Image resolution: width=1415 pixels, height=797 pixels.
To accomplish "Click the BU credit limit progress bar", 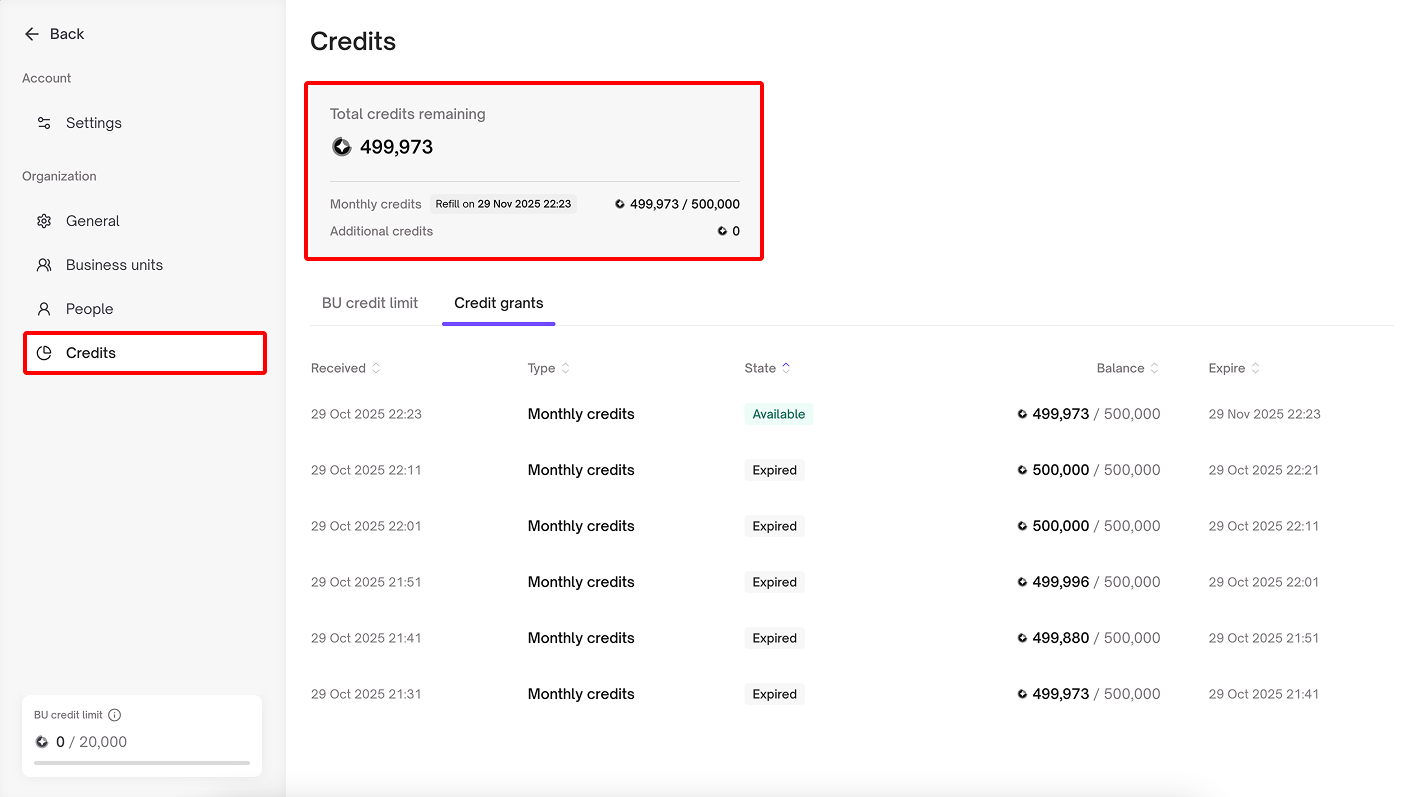I will click(142, 763).
